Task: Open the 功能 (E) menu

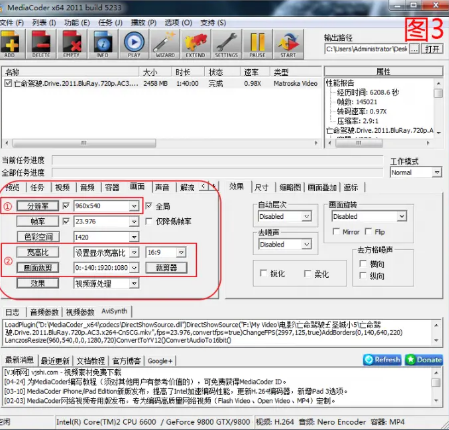Action: tap(77, 23)
